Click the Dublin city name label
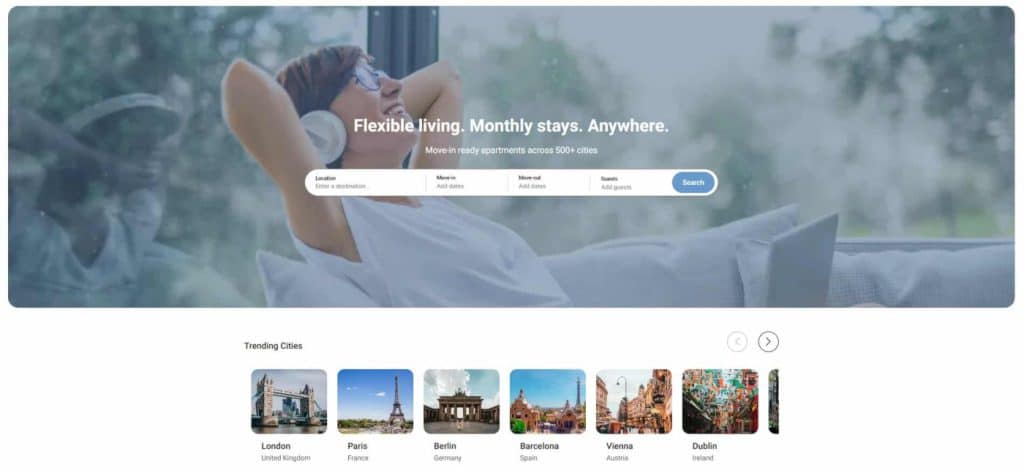This screenshot has height=470, width=1024. [x=705, y=446]
